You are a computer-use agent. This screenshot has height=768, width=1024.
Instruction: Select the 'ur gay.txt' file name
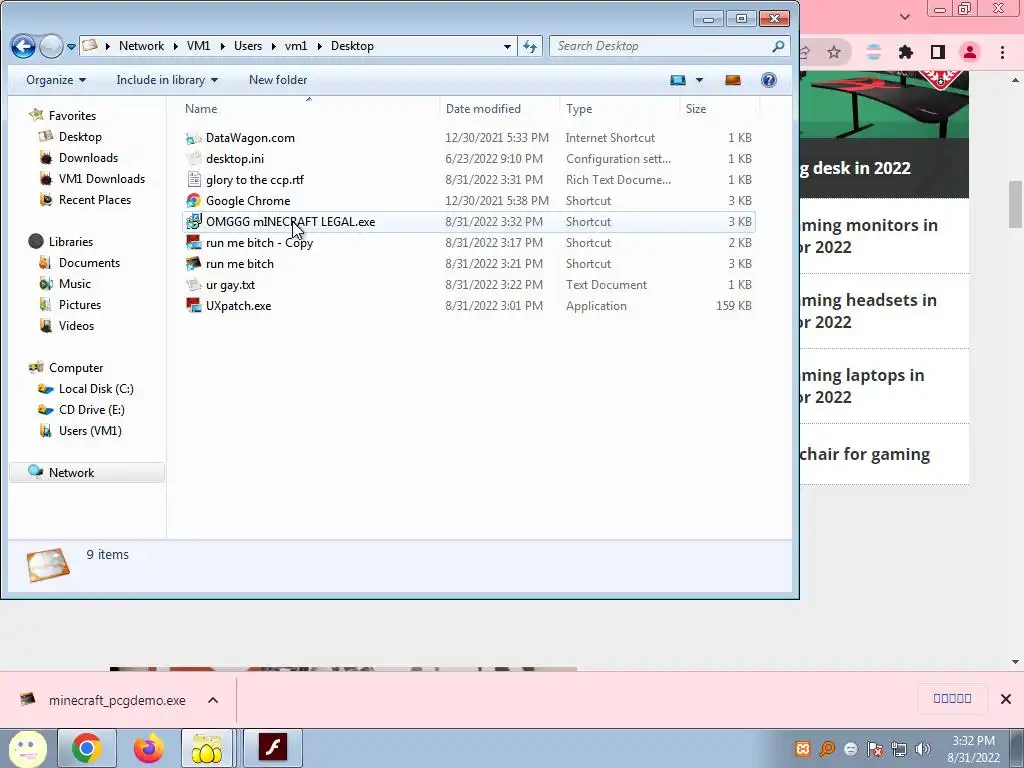click(x=230, y=285)
